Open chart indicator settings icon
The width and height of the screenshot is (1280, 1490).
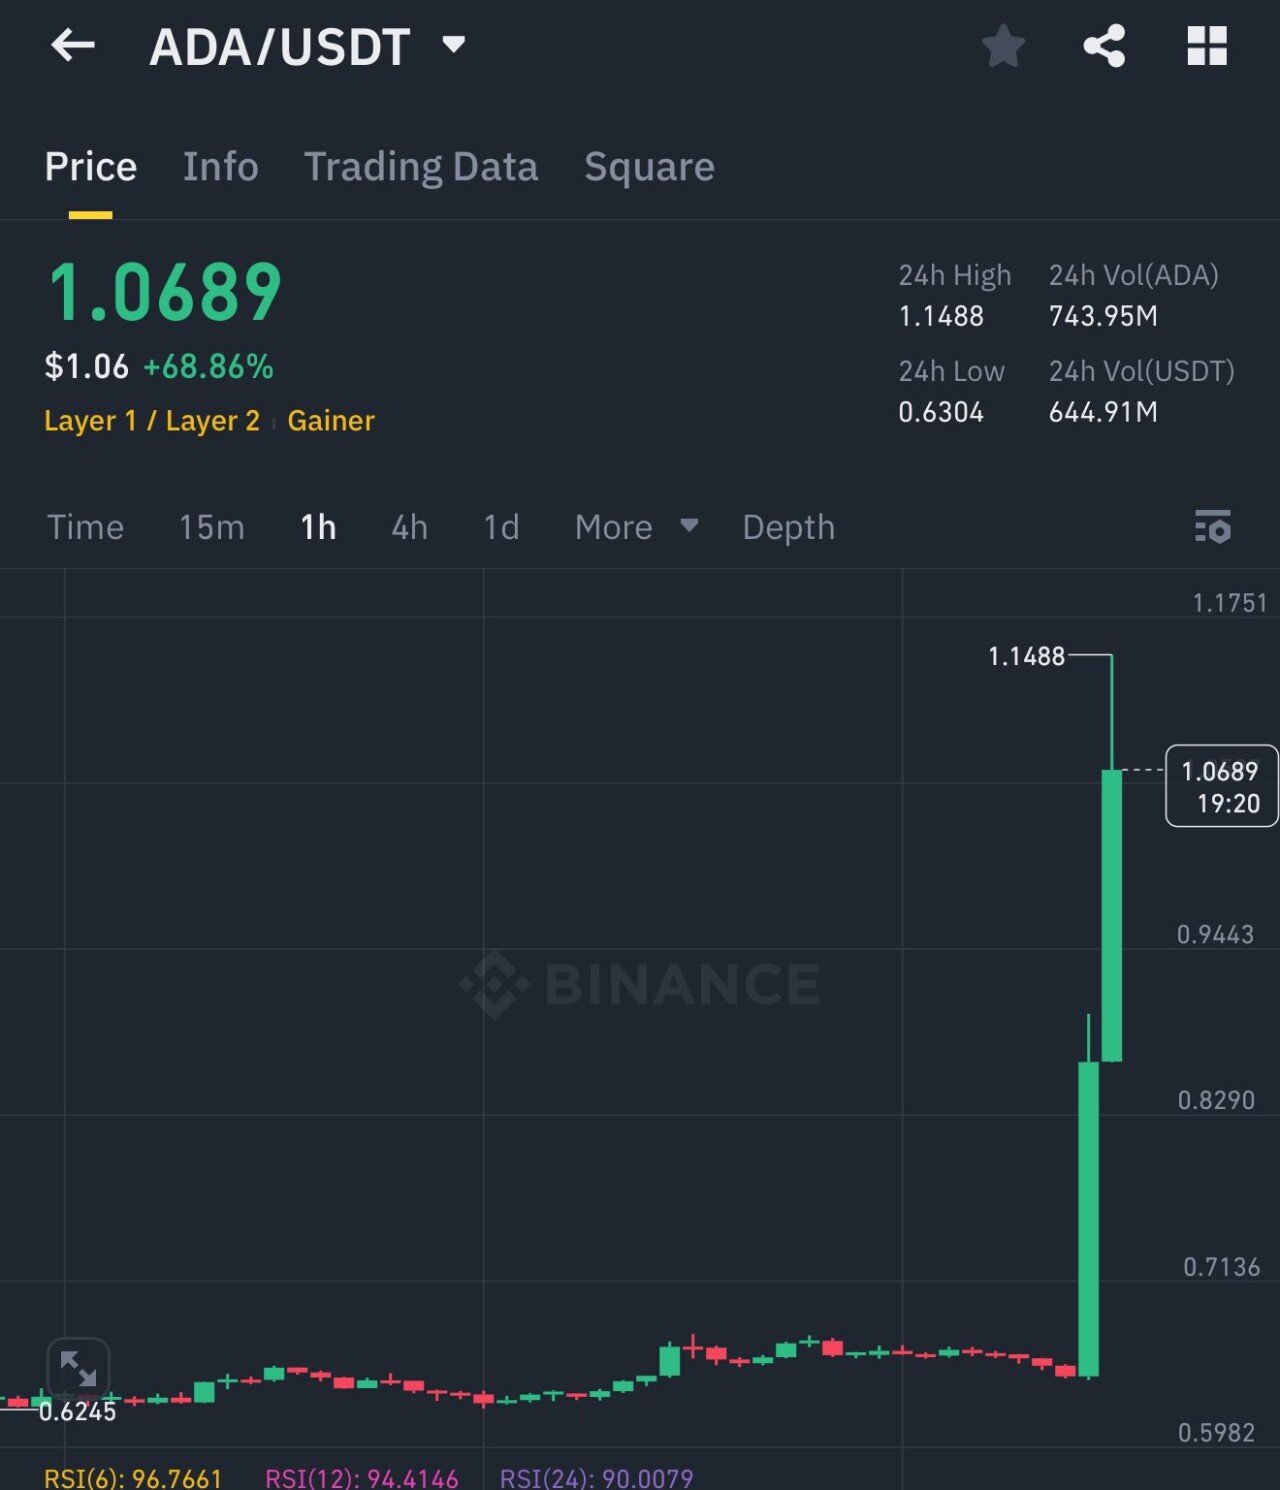(1213, 526)
